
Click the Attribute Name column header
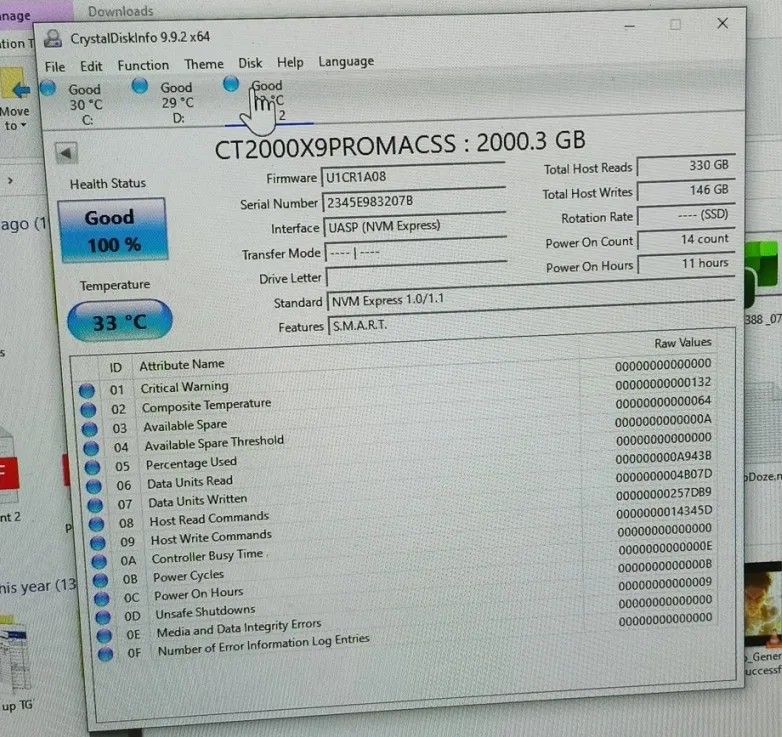pyautogui.click(x=182, y=365)
